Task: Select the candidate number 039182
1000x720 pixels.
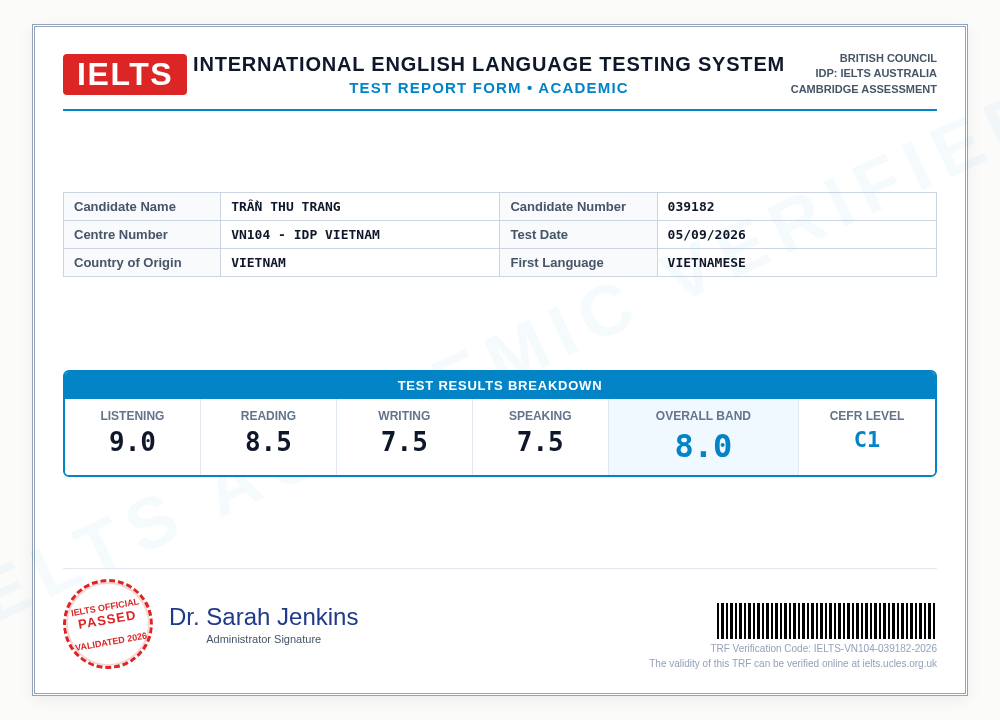Action: click(x=691, y=207)
